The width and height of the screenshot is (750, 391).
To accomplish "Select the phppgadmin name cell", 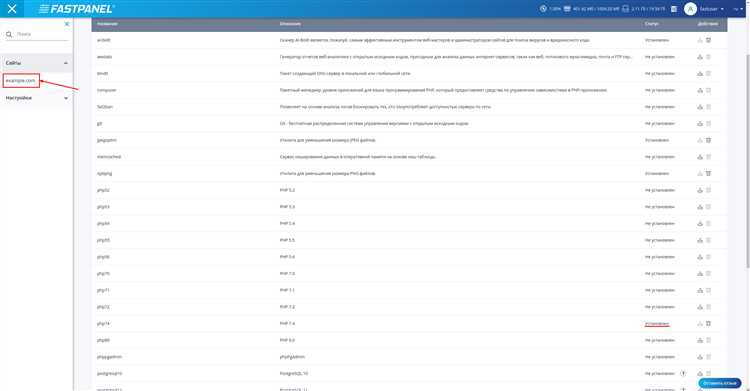I will (109, 357).
